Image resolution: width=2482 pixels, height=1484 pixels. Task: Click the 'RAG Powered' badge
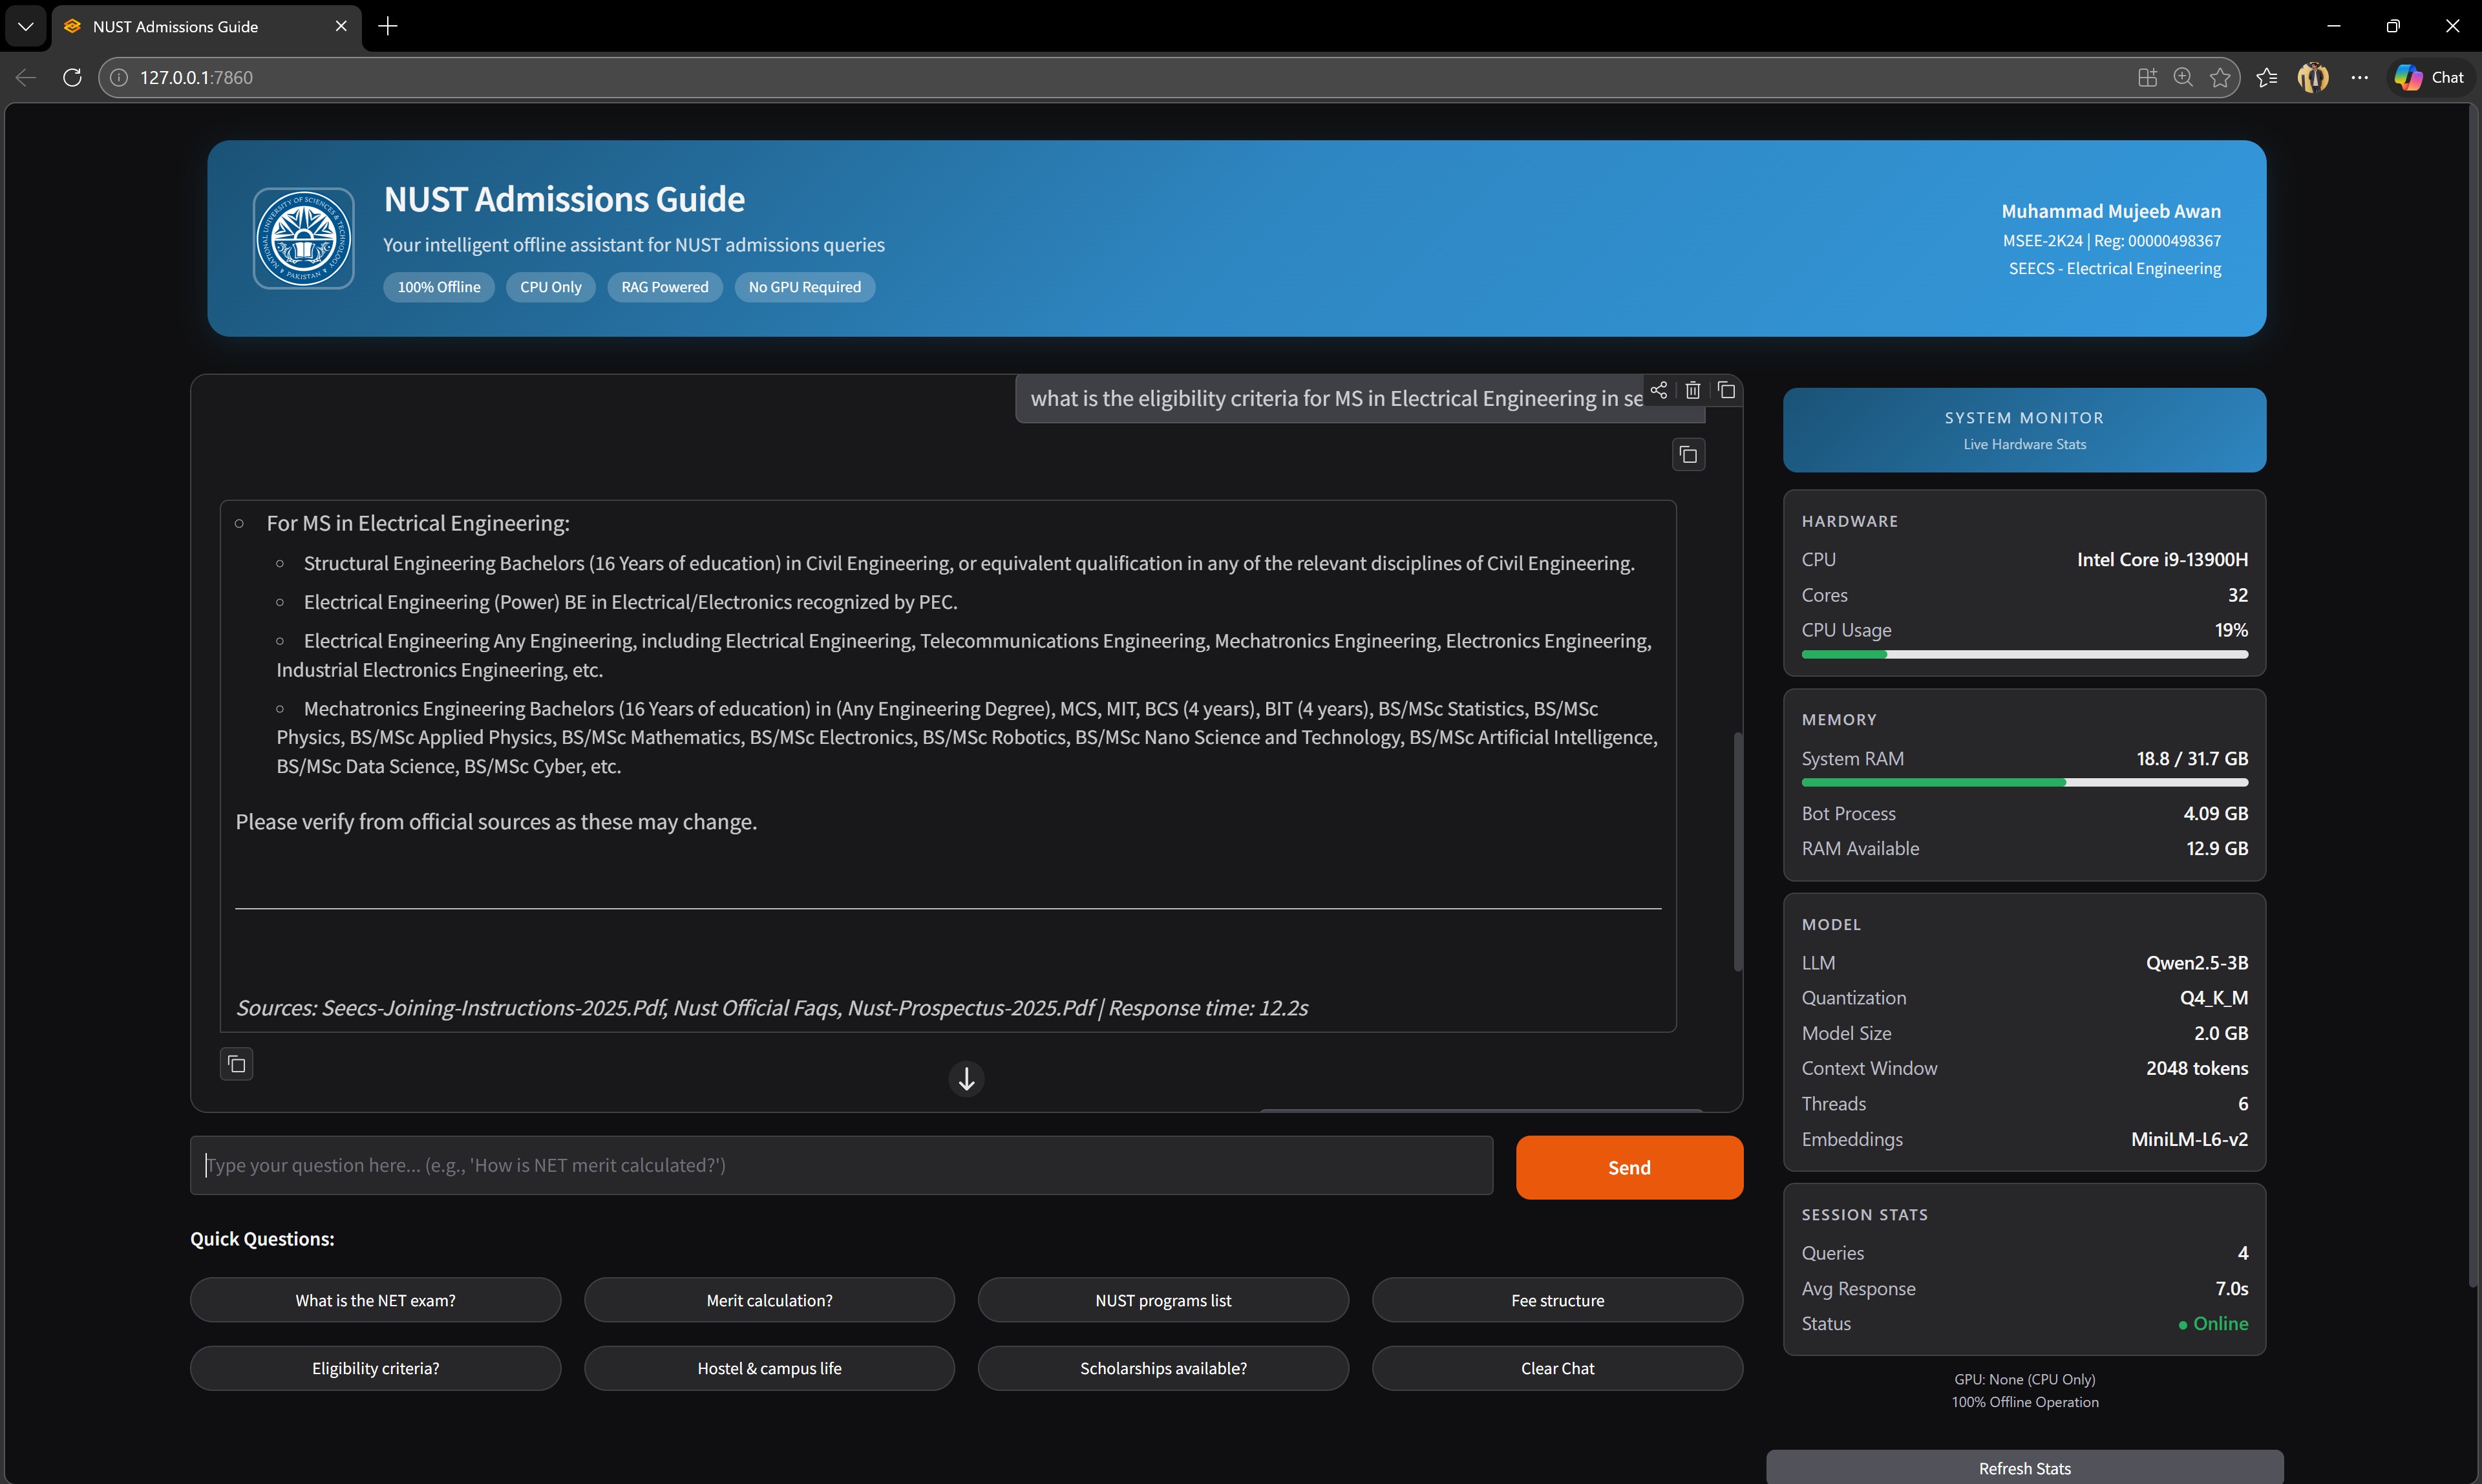(665, 287)
